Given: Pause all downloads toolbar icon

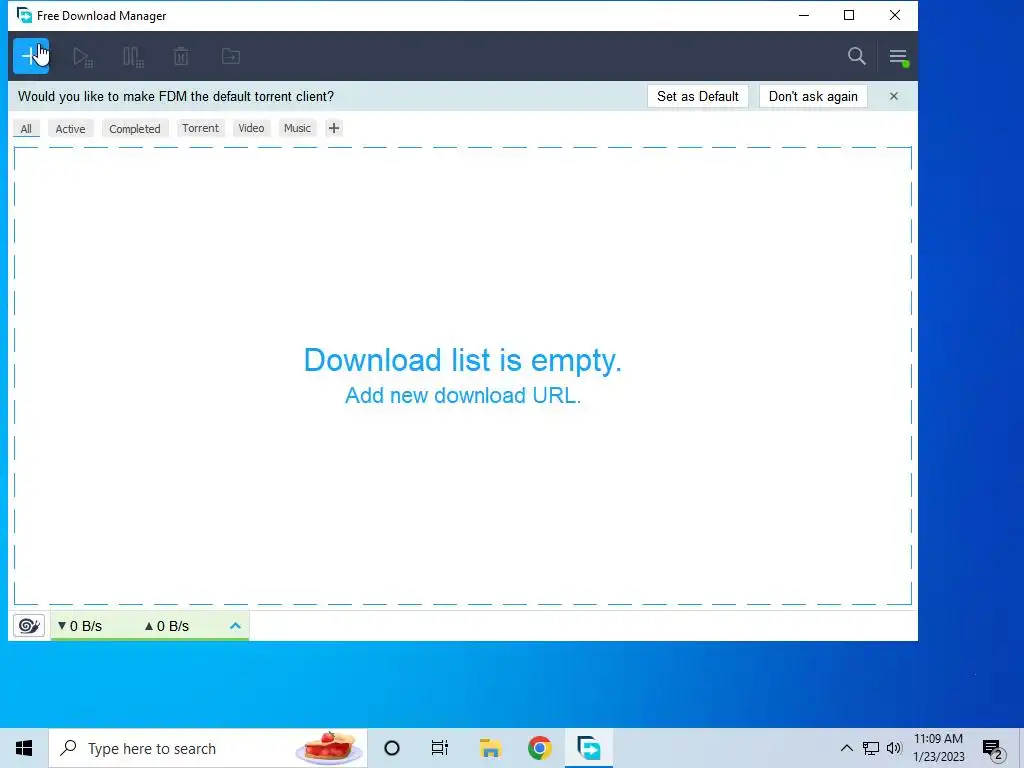Looking at the screenshot, I should click(x=133, y=57).
